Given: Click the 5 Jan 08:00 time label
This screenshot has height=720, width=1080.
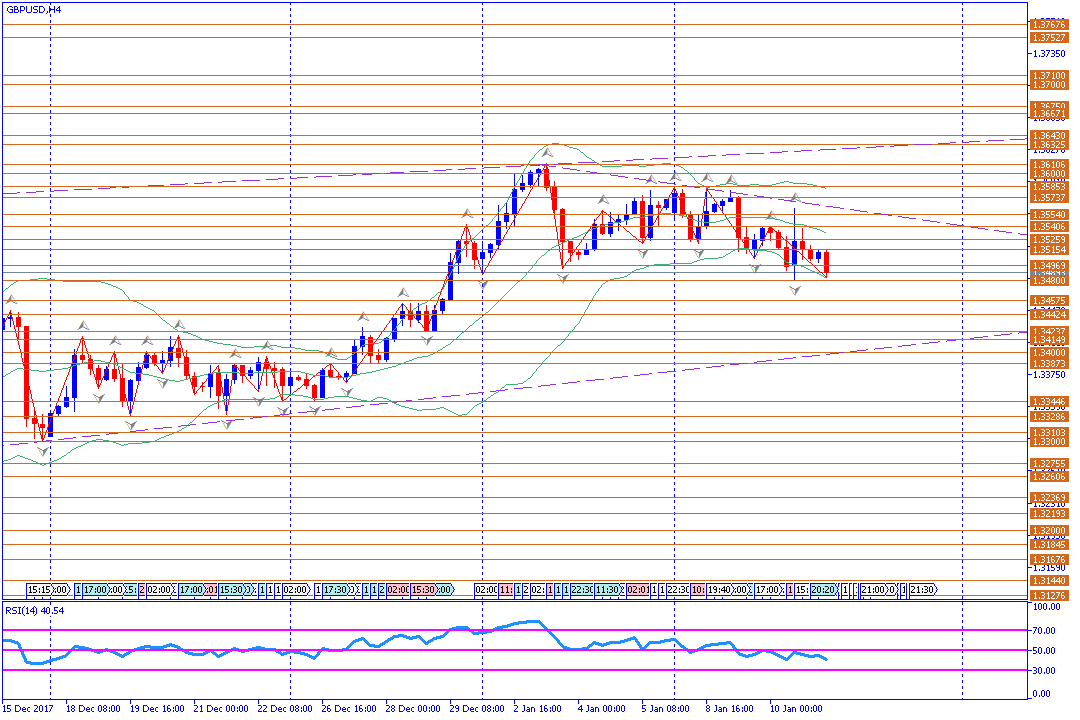Looking at the screenshot, I should click(665, 708).
